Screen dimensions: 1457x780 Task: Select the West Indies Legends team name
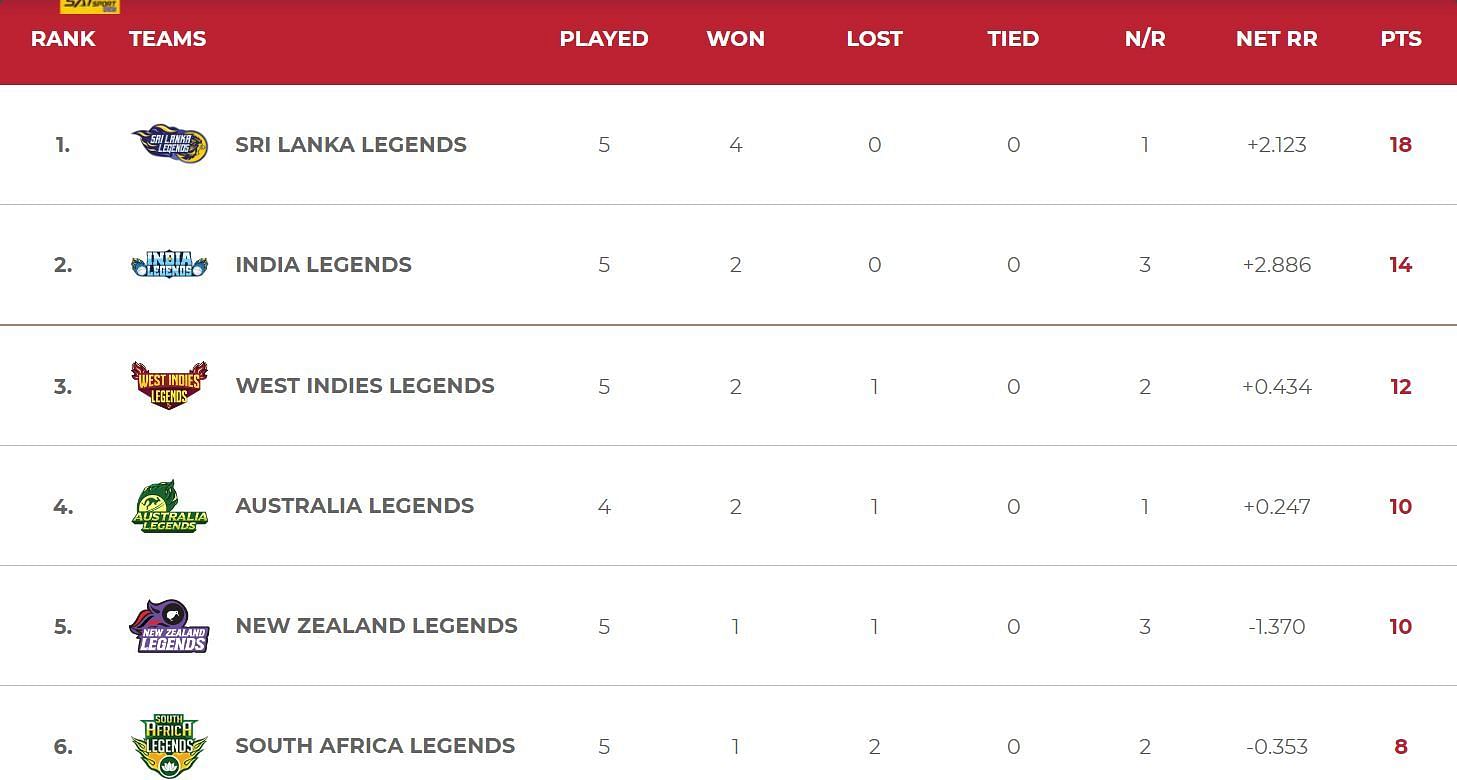(365, 386)
